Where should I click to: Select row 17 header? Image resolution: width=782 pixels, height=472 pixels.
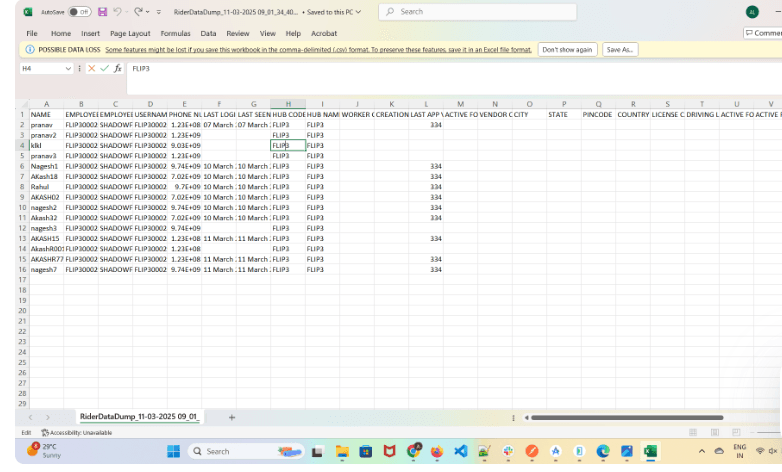point(22,280)
